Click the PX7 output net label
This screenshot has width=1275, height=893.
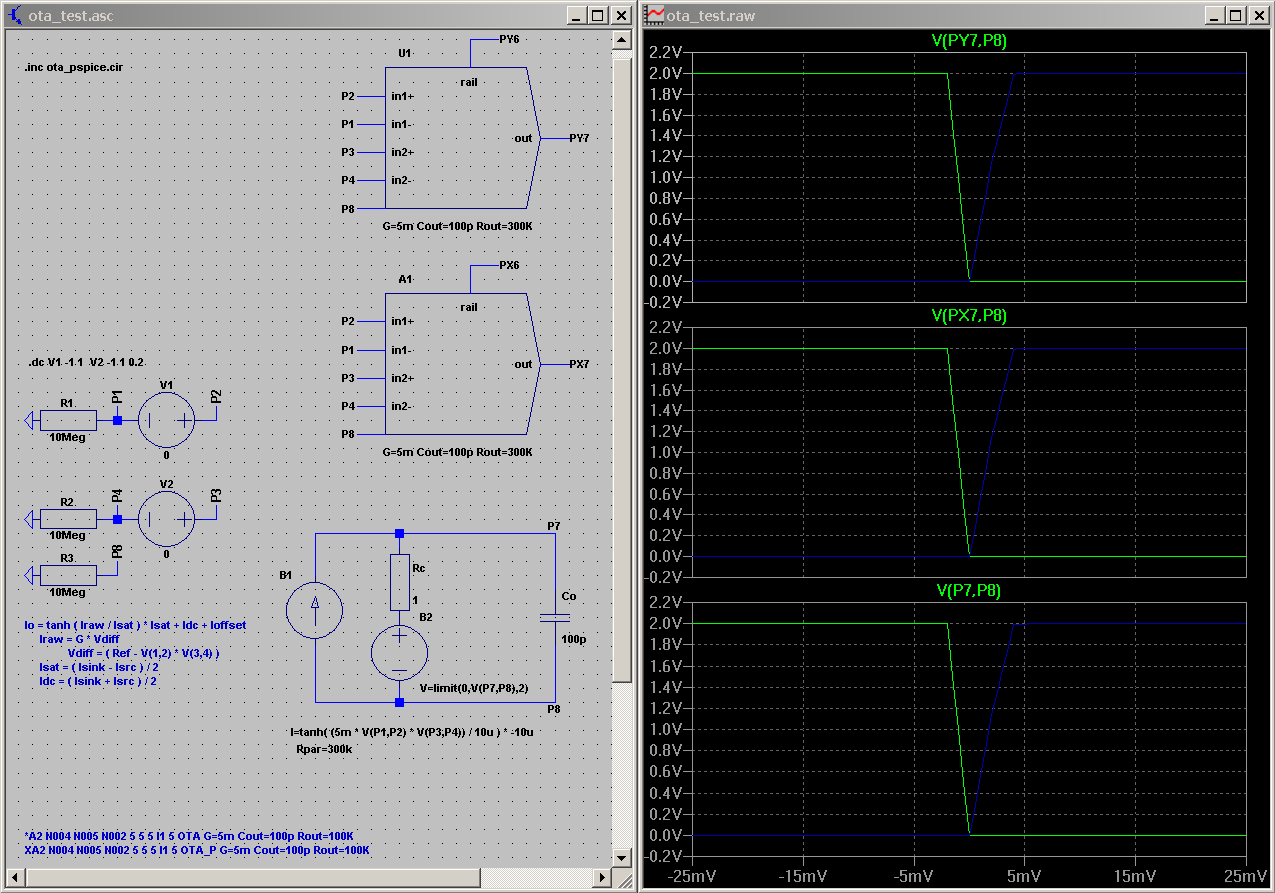[x=579, y=364]
